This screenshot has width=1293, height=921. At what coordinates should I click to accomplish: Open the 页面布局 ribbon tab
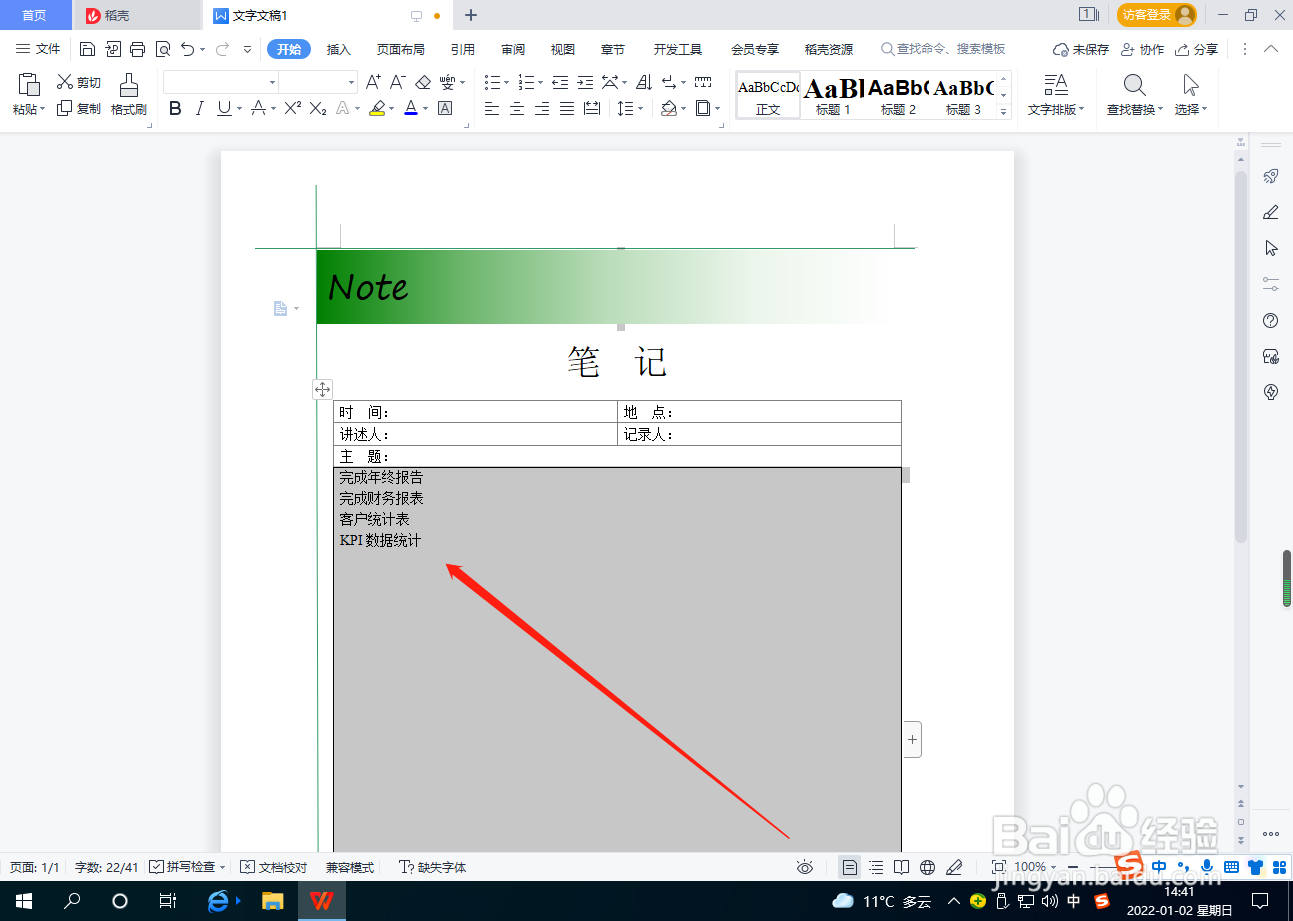click(x=400, y=48)
